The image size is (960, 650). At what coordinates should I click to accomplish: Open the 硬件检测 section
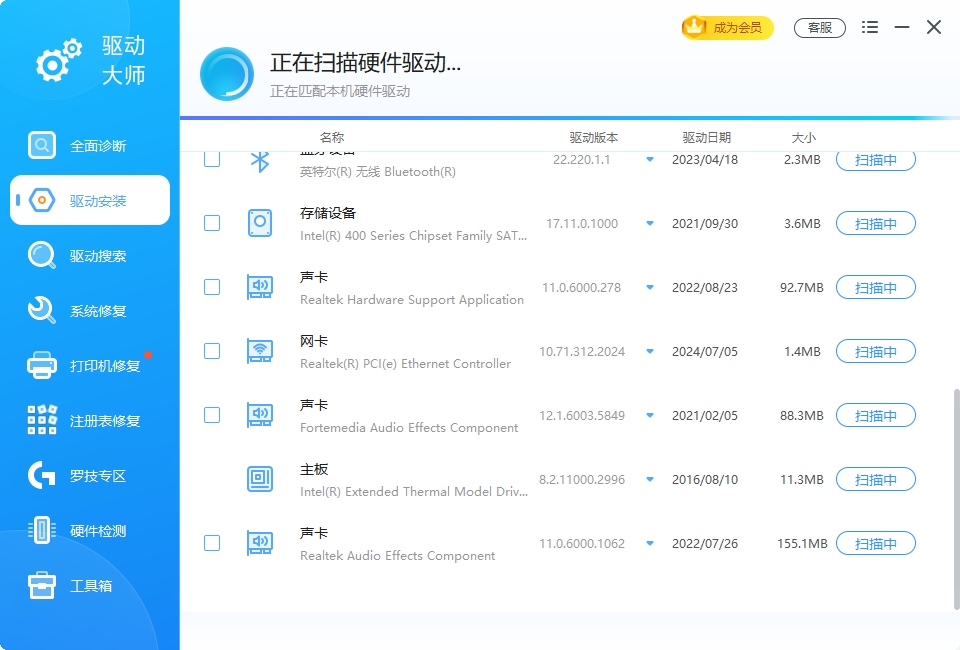(x=90, y=531)
